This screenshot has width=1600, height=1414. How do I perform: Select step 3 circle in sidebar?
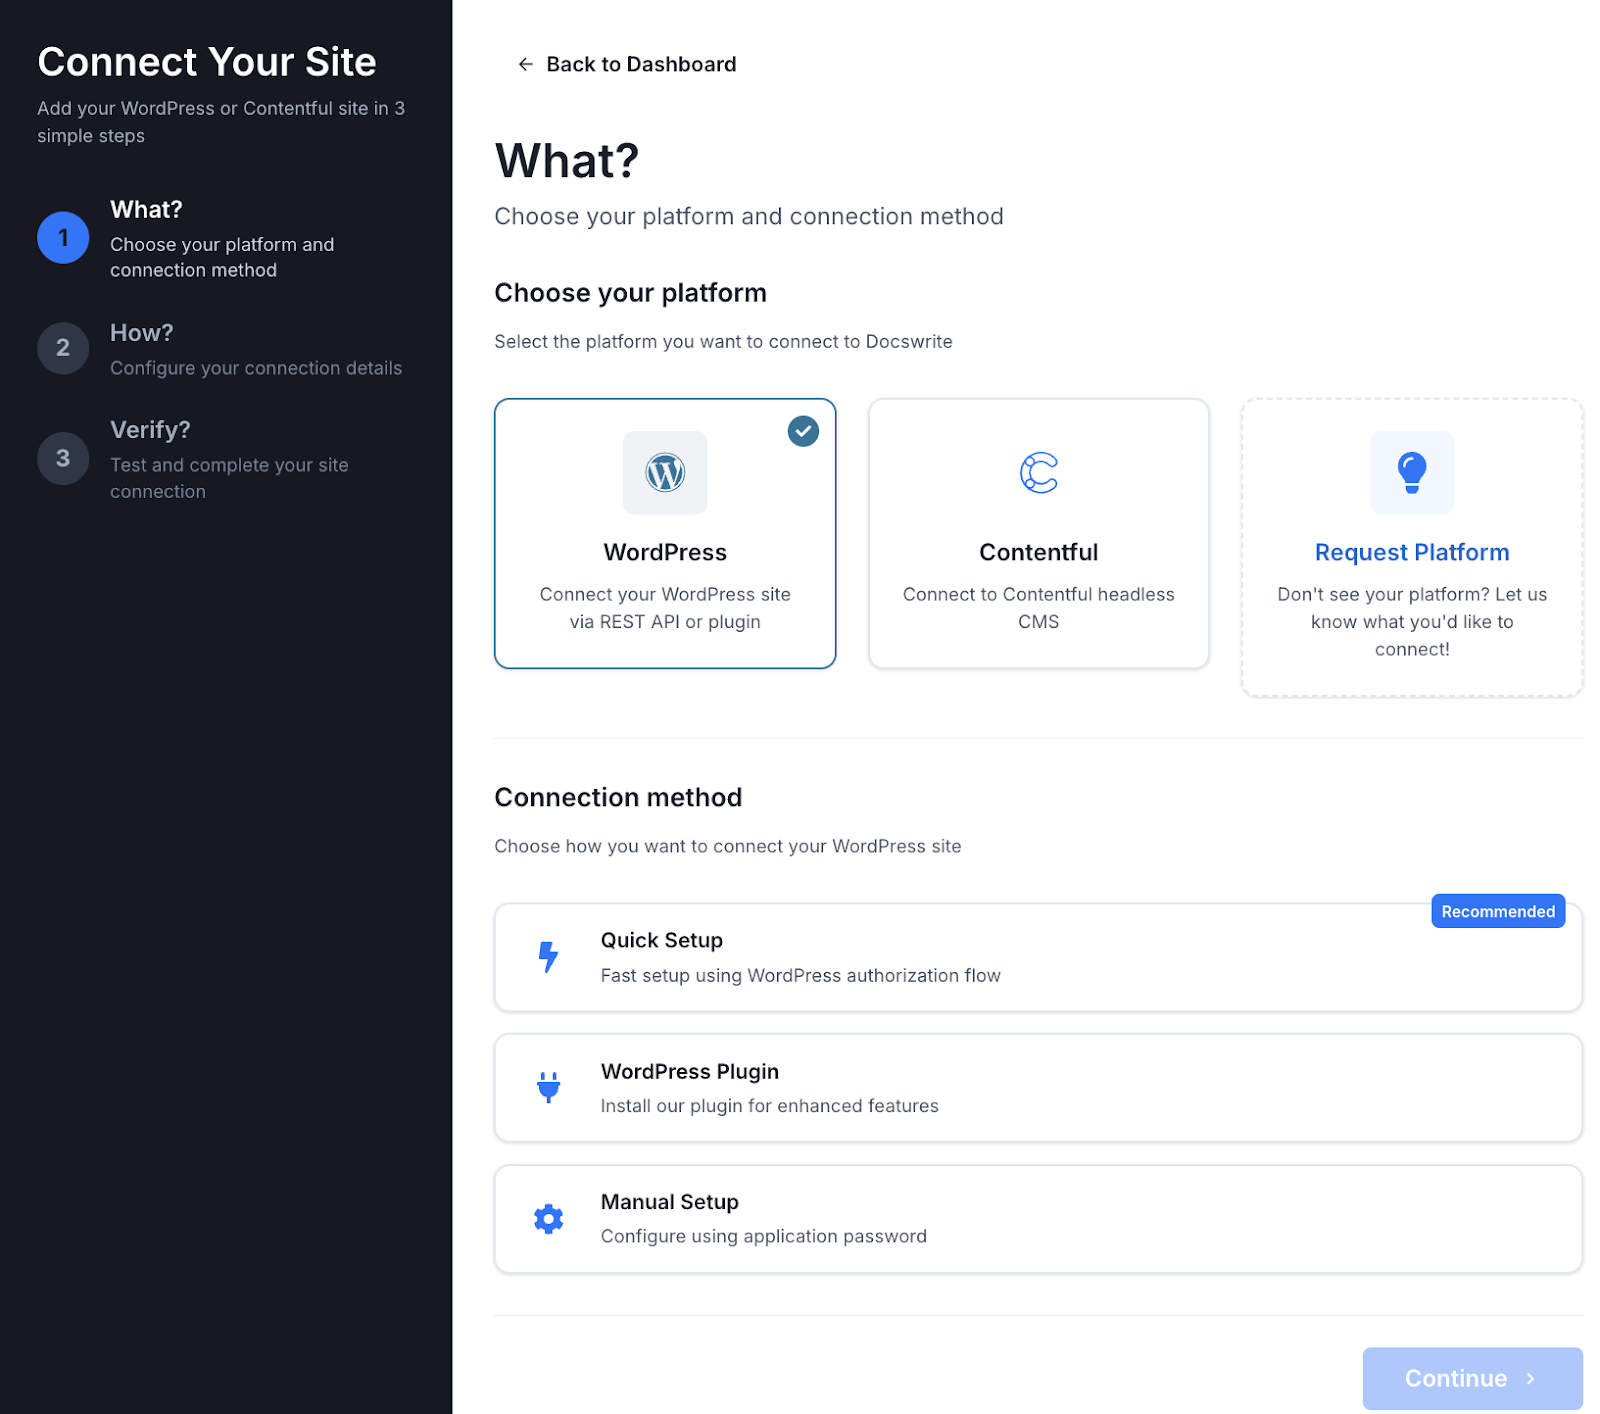[63, 458]
